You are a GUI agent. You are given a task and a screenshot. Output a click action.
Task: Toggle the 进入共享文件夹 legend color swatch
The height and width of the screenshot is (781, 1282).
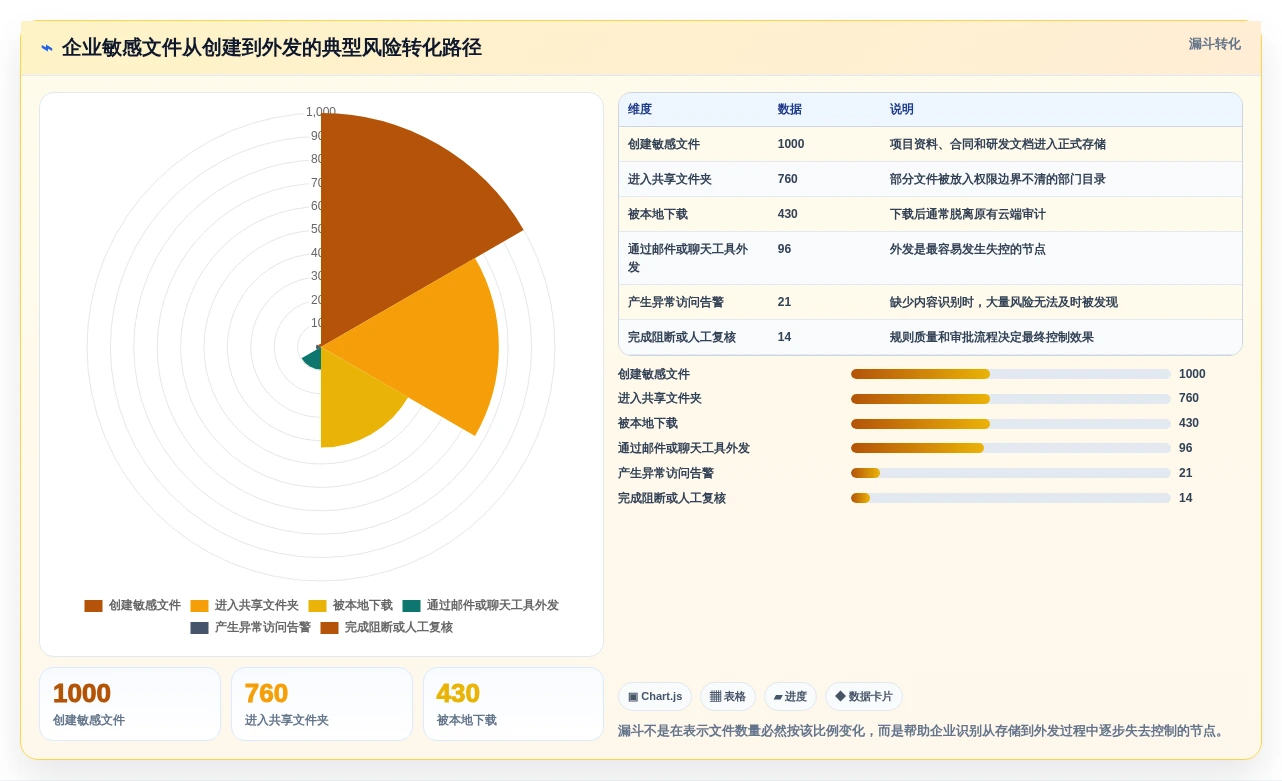coord(199,605)
